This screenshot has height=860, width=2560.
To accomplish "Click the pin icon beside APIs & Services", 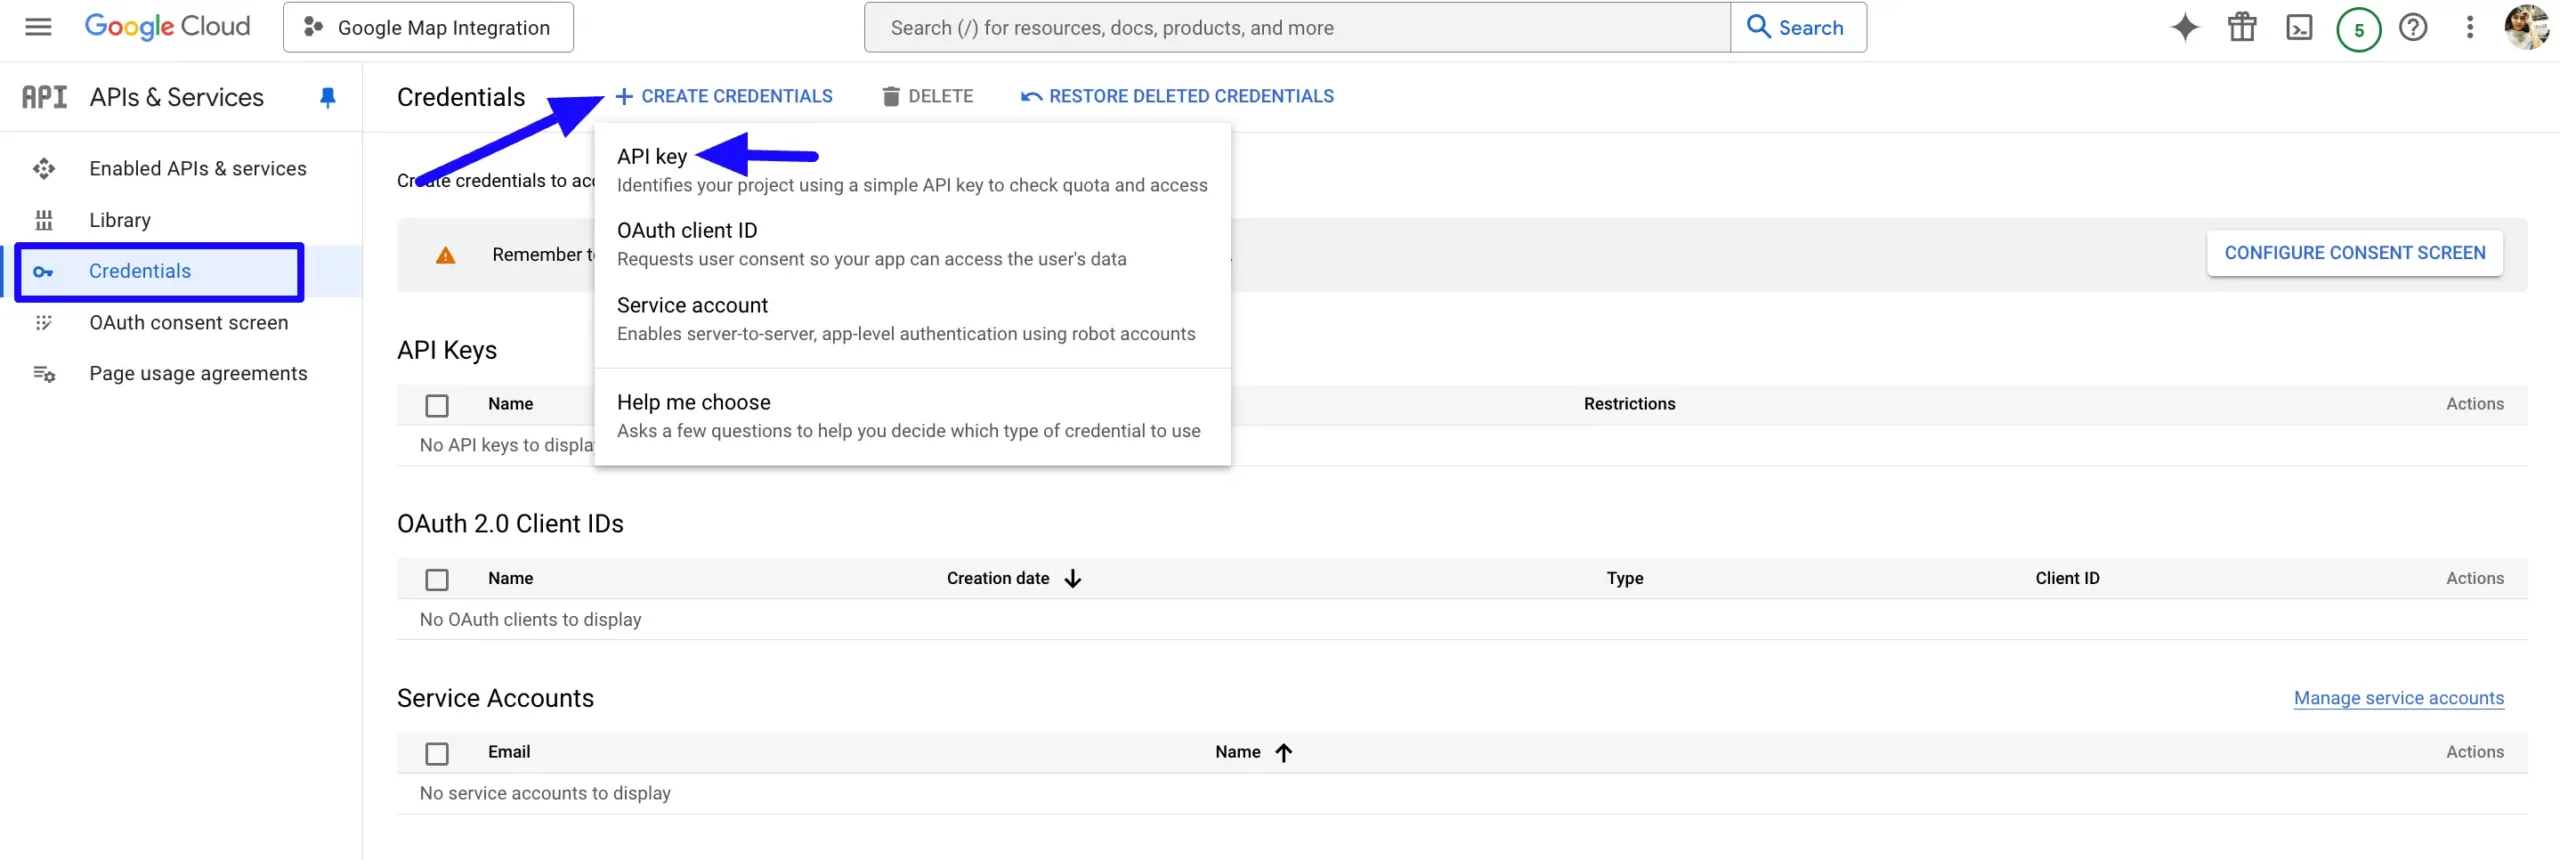I will [x=327, y=97].
